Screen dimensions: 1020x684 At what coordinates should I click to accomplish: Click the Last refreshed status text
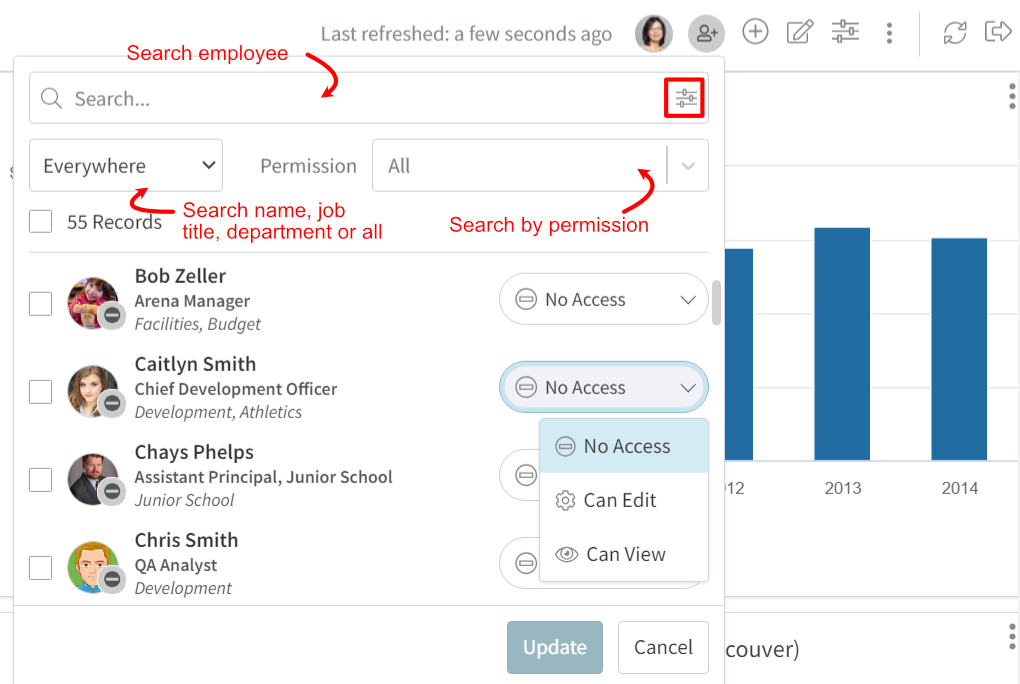(466, 34)
